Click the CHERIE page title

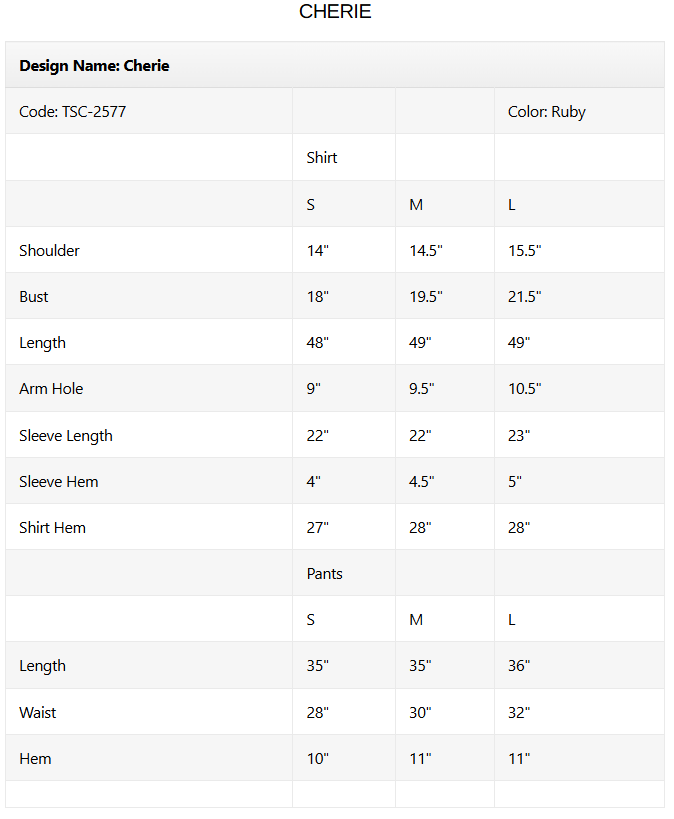point(335,12)
